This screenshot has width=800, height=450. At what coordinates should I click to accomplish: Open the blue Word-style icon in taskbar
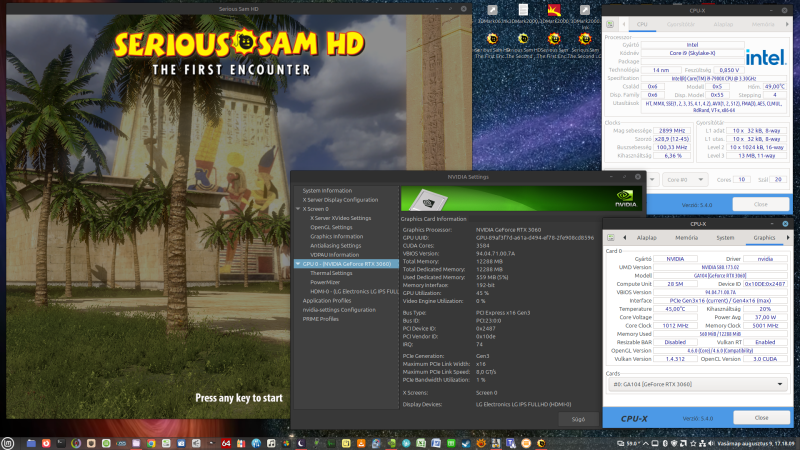436,443
